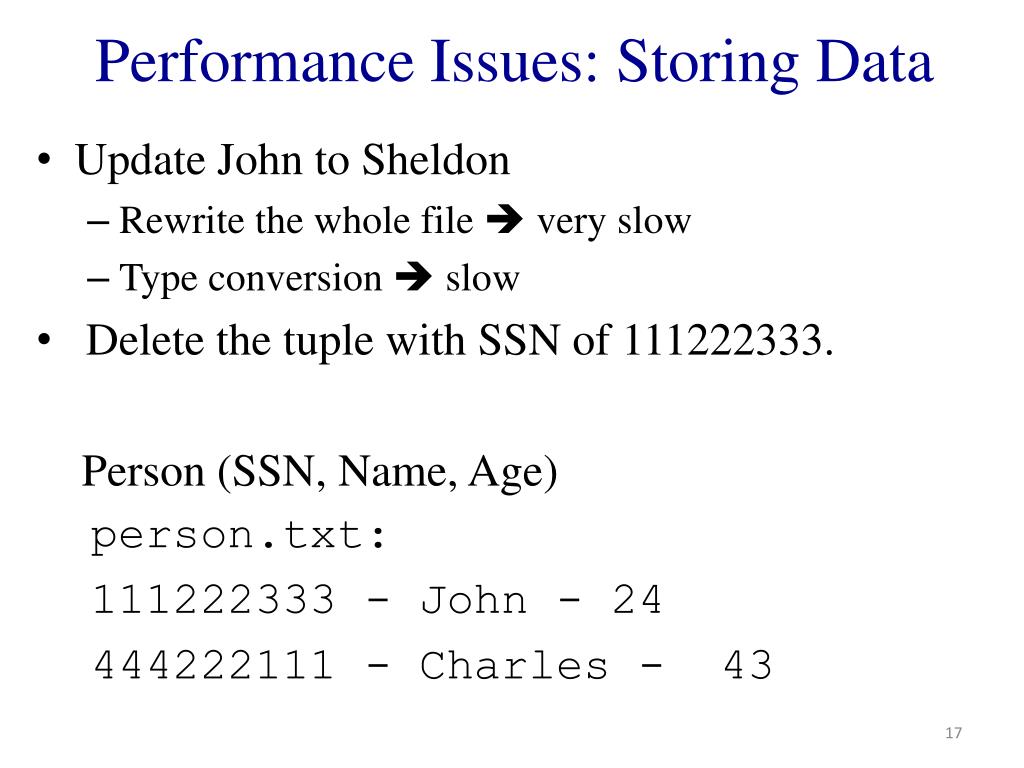Click the age value 43
1024x768 pixels.
coord(747,665)
